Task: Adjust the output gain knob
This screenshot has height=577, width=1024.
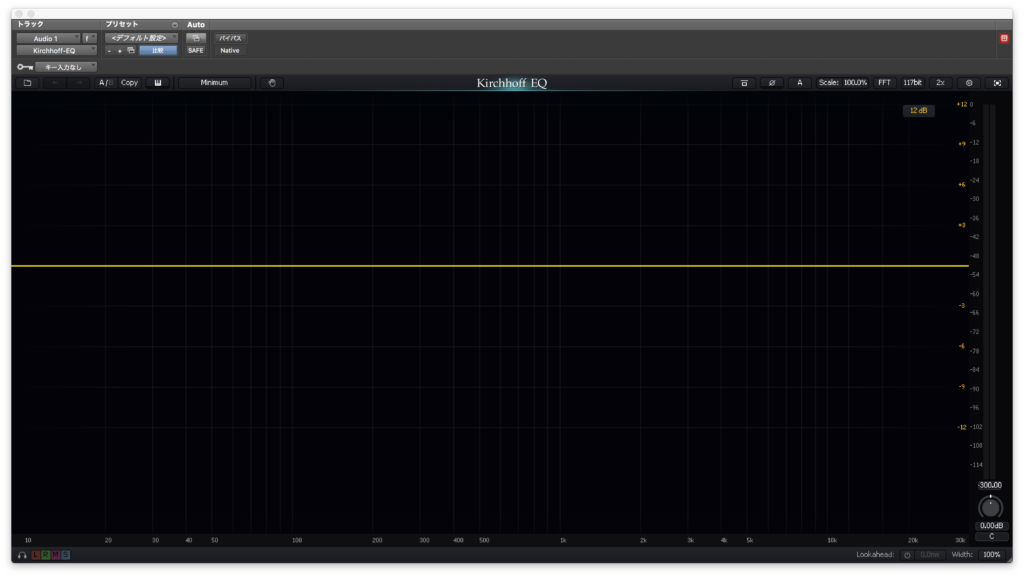Action: click(x=990, y=507)
